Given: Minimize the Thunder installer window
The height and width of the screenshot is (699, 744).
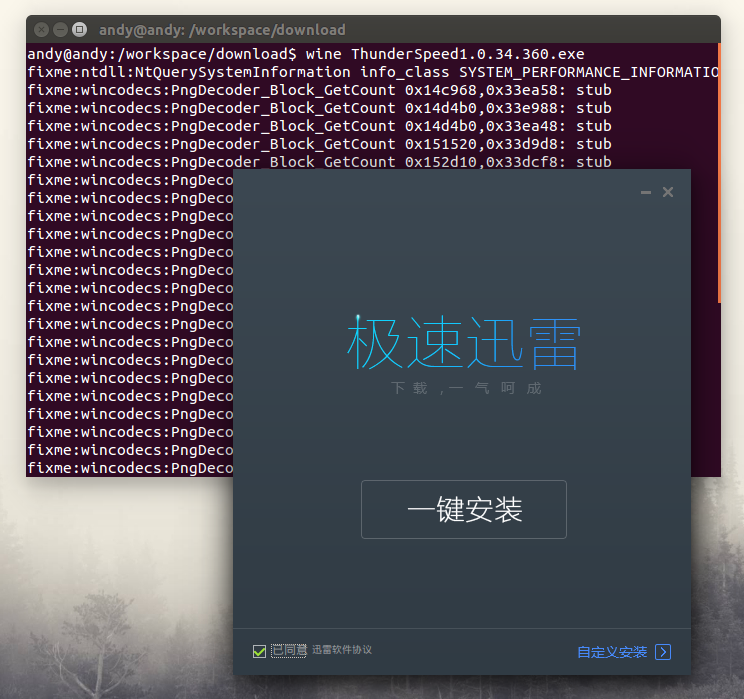Looking at the screenshot, I should point(646,192).
